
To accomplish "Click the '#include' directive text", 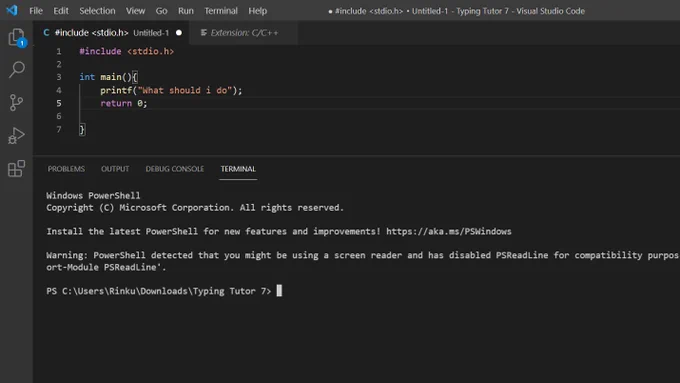I will (x=100, y=51).
